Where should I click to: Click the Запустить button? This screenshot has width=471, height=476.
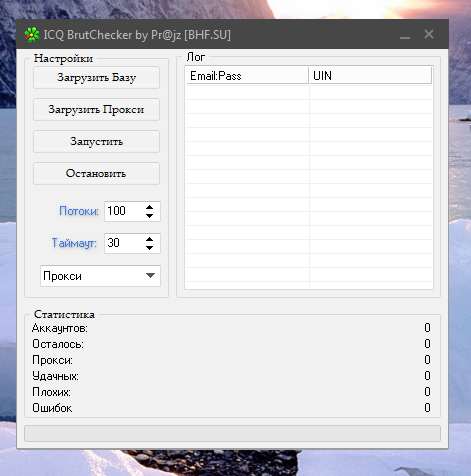pyautogui.click(x=96, y=142)
